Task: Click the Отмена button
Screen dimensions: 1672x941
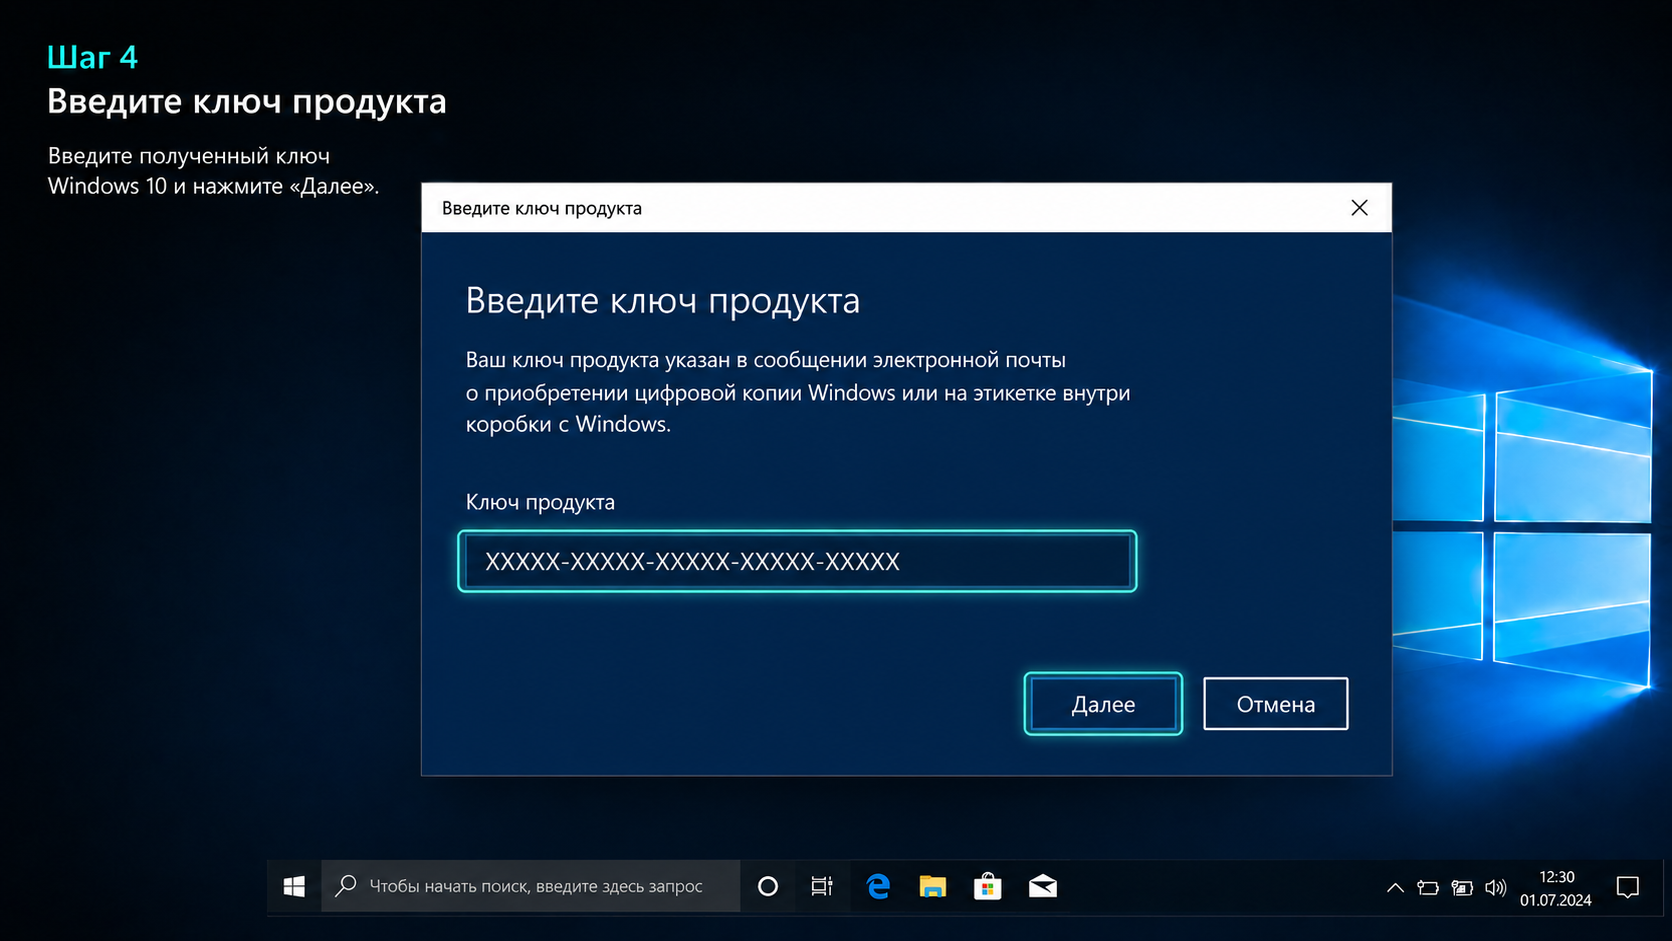Action: click(x=1275, y=704)
